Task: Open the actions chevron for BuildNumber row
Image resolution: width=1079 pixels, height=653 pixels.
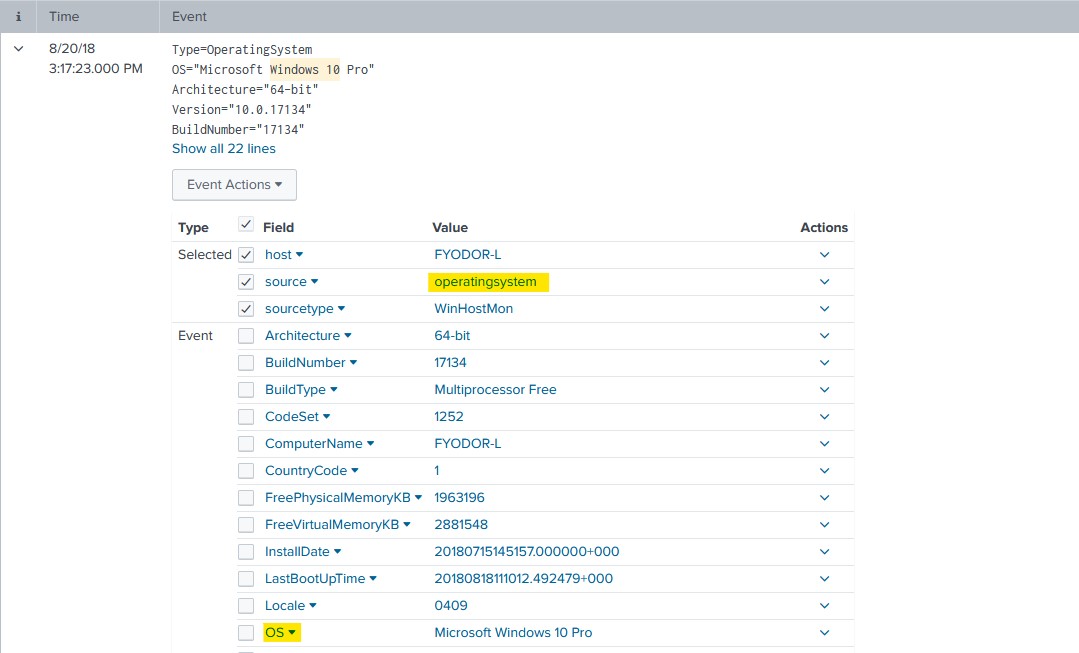Action: click(824, 363)
